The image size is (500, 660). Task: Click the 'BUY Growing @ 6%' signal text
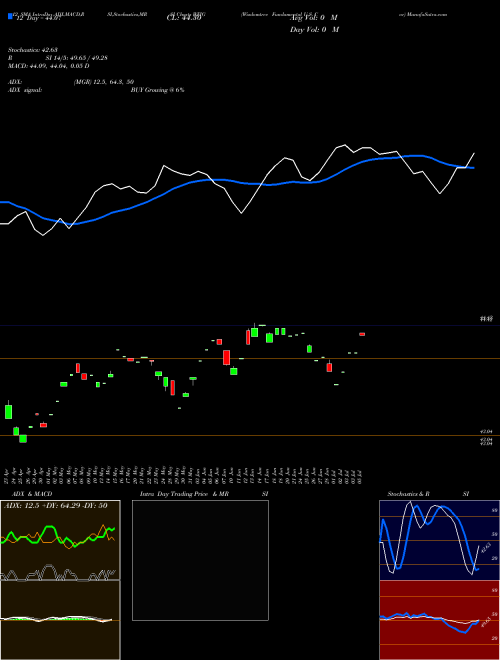(157, 90)
